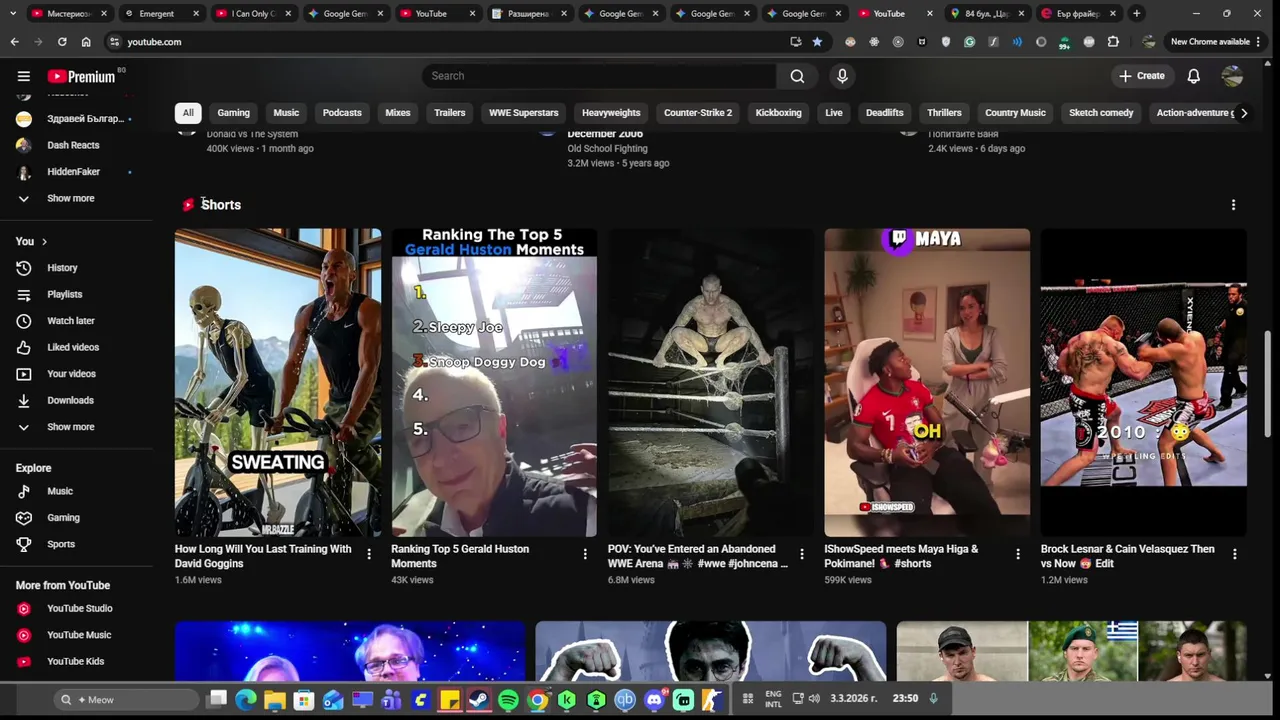
Task: Open Discord from the taskbar
Action: tap(655, 699)
